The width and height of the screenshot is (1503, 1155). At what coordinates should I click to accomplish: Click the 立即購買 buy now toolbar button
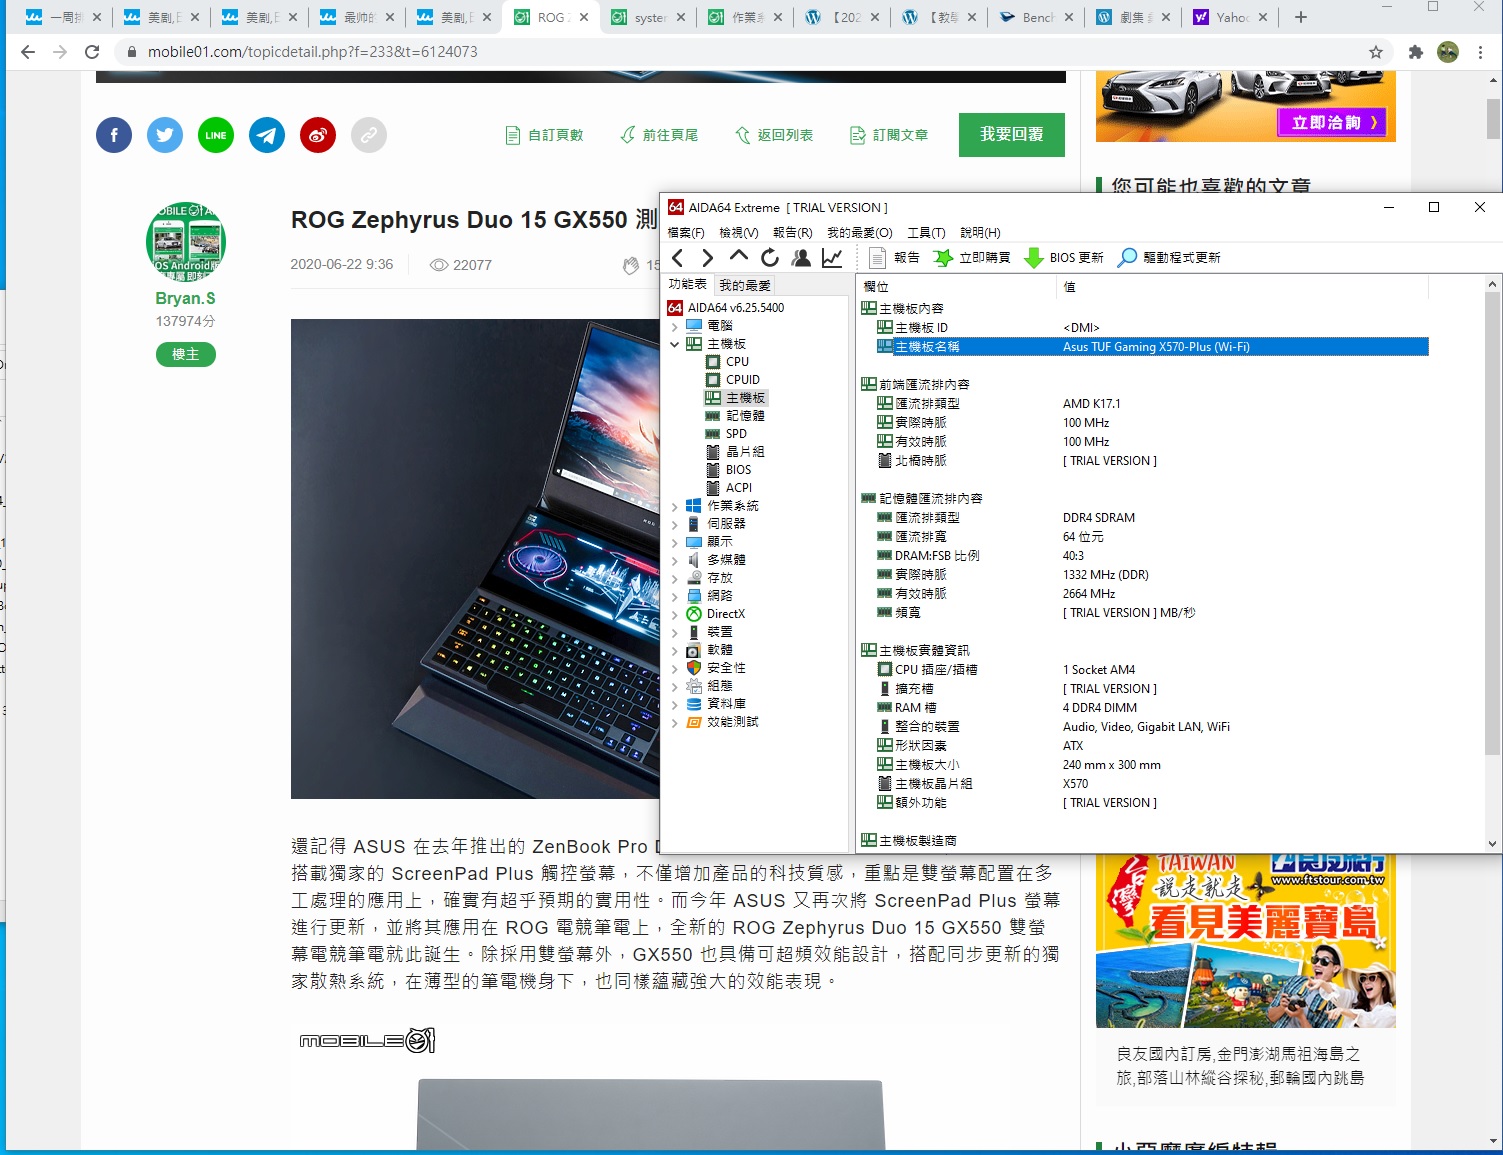[x=972, y=258]
